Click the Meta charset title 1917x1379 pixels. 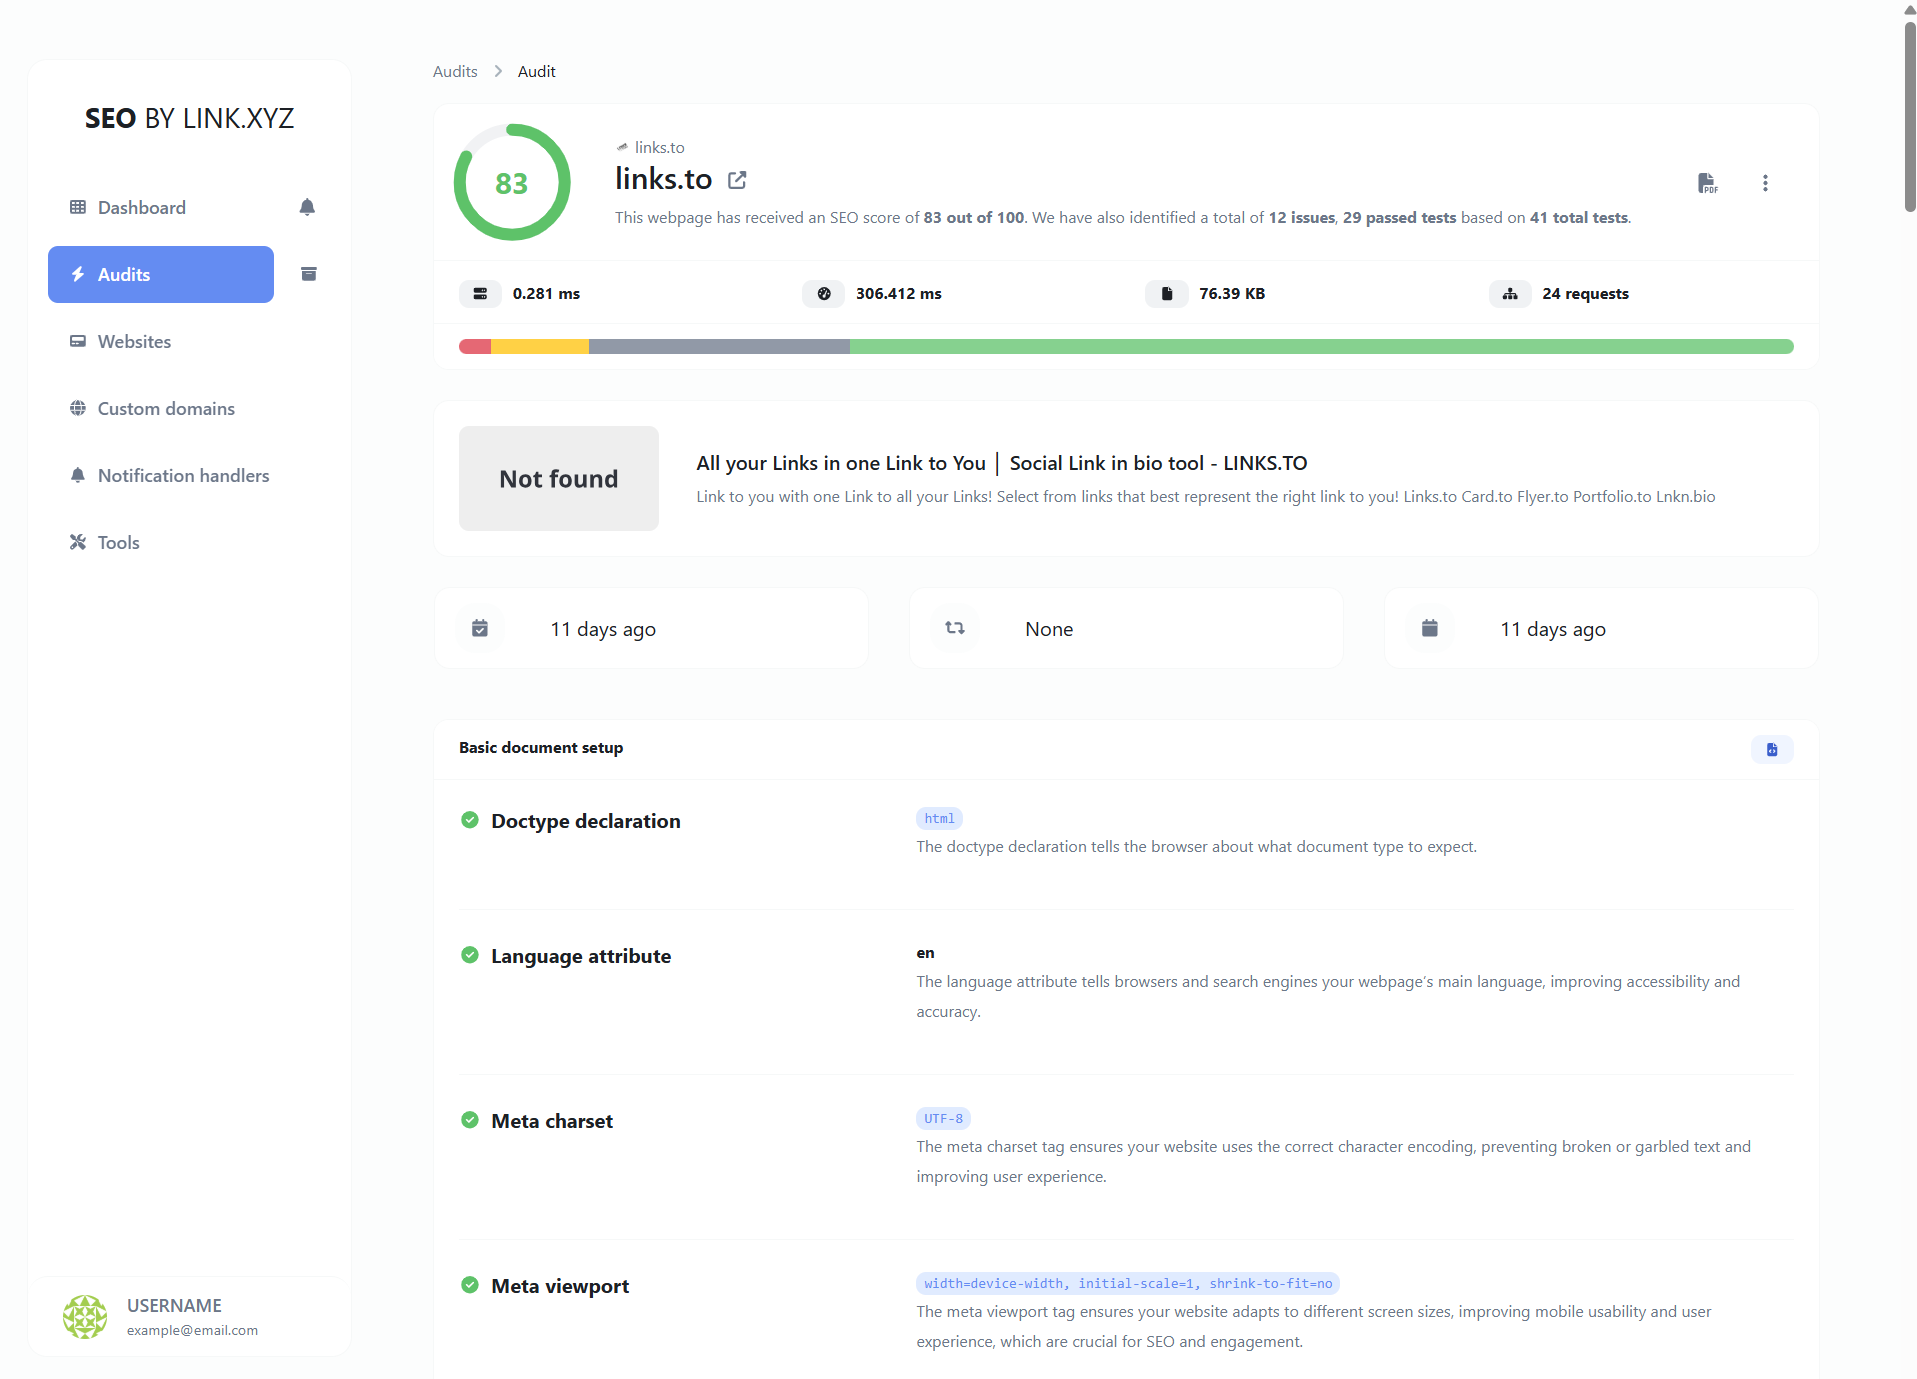(x=552, y=1121)
